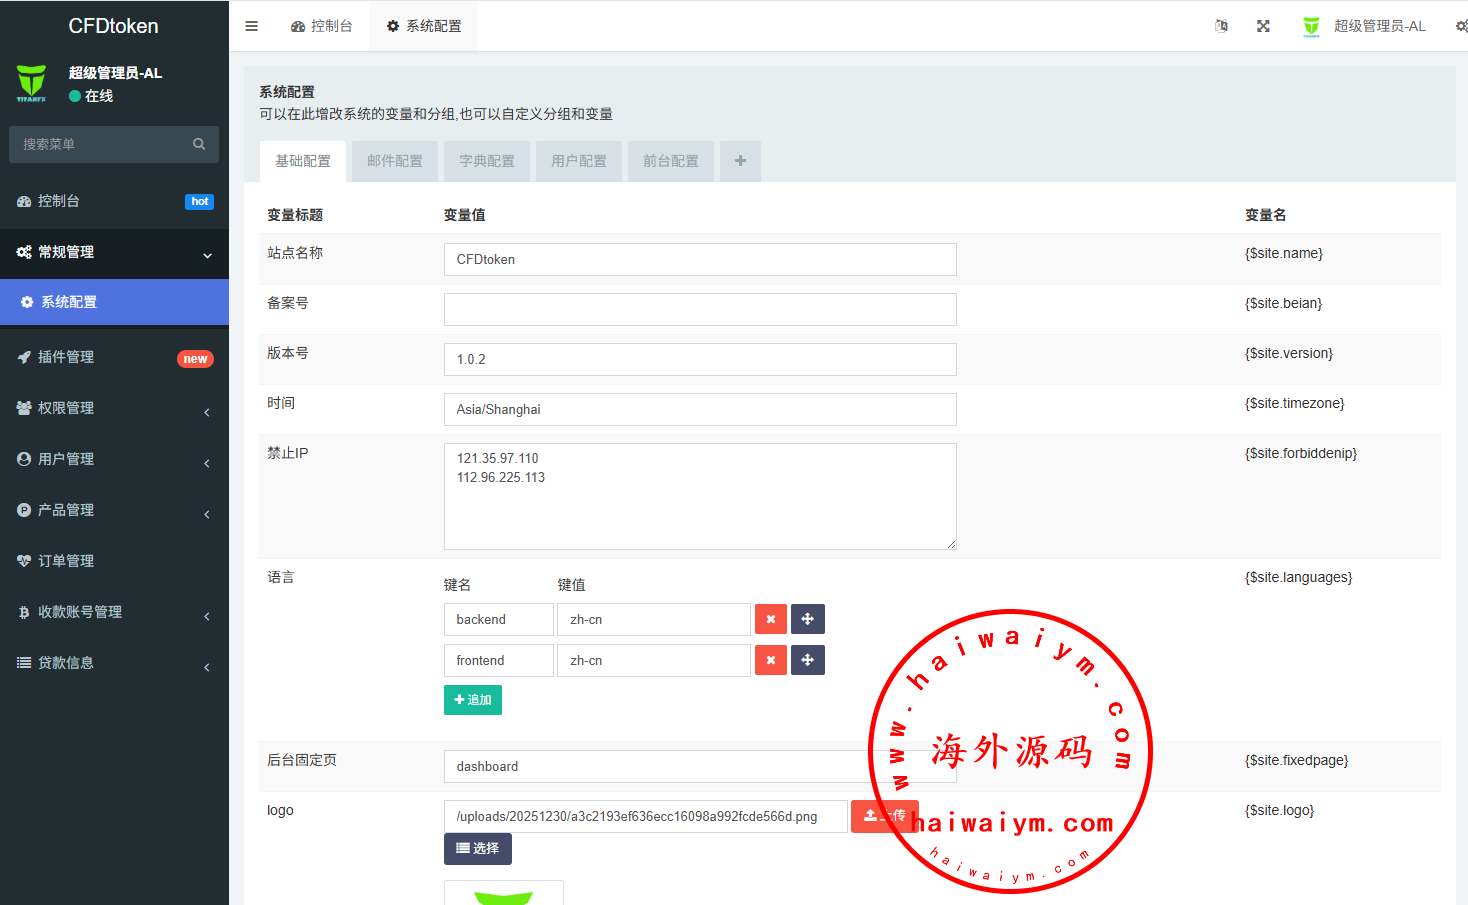
Task: Switch to the 用户配置 tab
Action: (x=579, y=161)
